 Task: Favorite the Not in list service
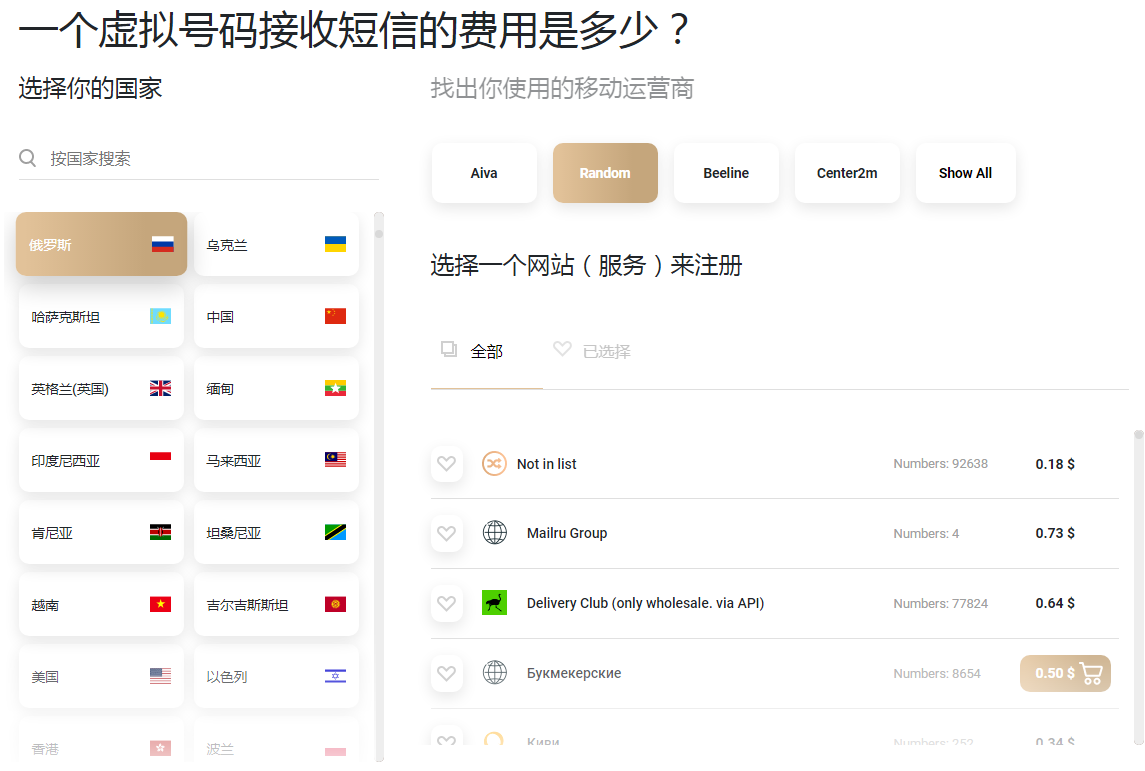(x=447, y=464)
